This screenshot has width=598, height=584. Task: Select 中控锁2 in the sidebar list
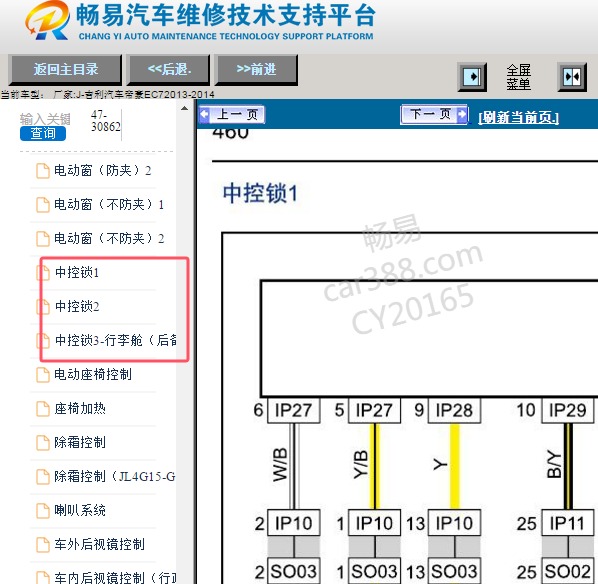[x=77, y=306]
